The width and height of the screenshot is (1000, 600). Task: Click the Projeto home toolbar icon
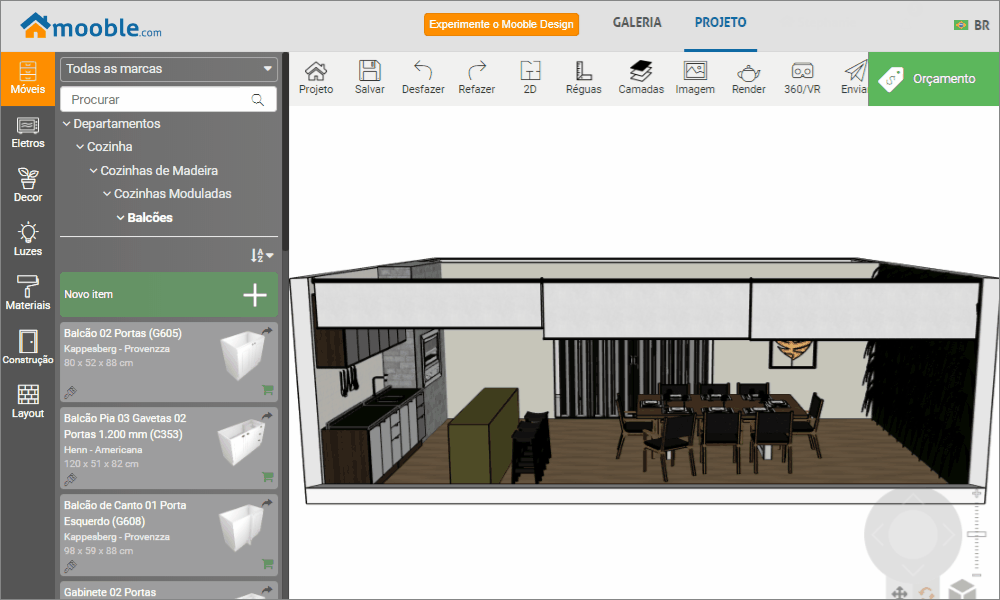316,78
